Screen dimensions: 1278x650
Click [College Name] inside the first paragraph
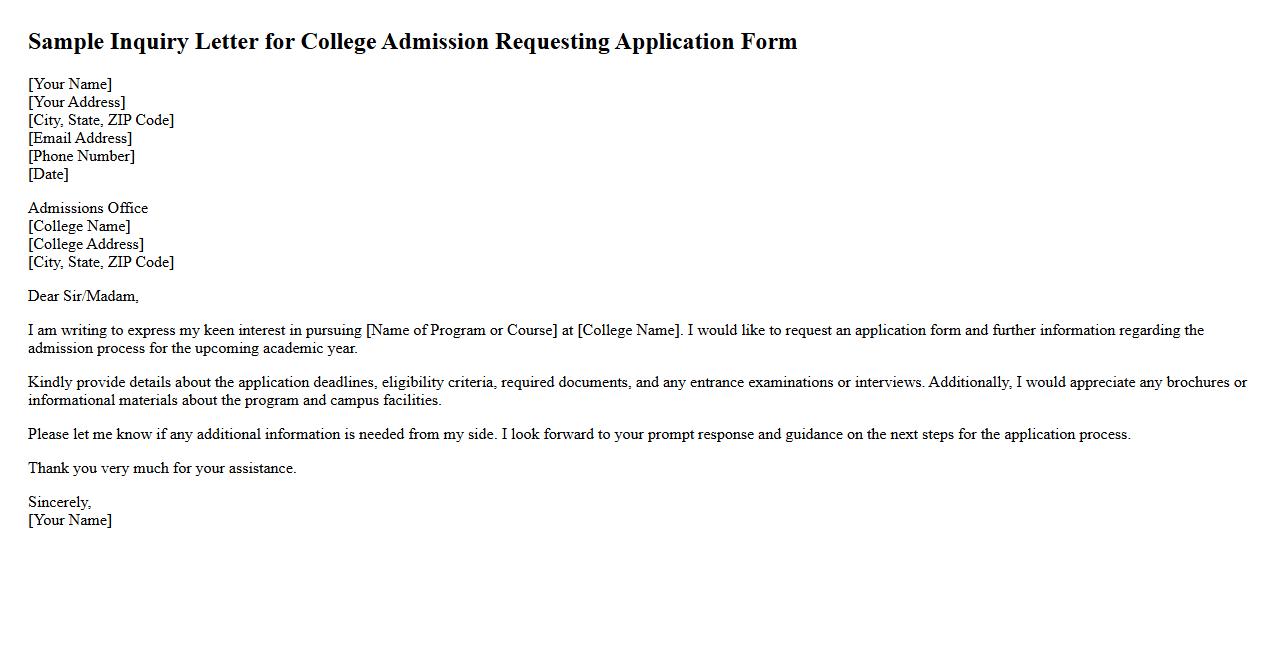pos(629,330)
